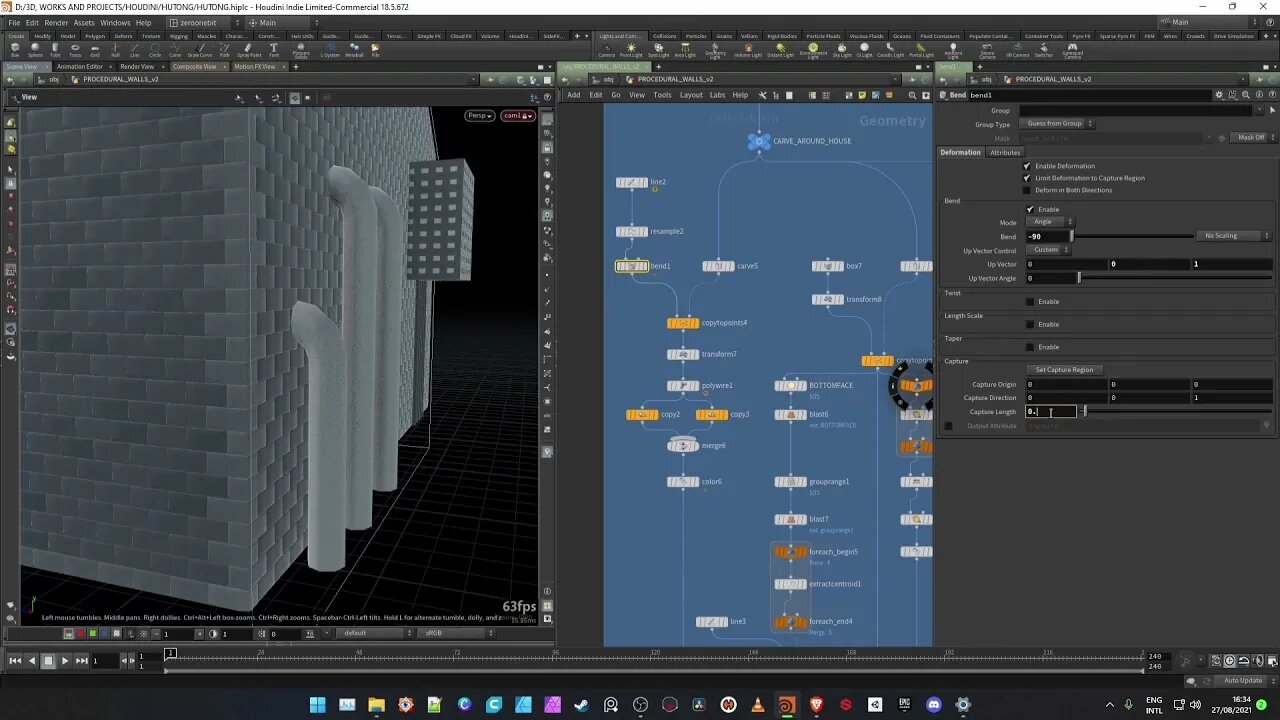Image resolution: width=1280 pixels, height=720 pixels.
Task: Open the network editor Layout menu
Action: tap(691, 95)
